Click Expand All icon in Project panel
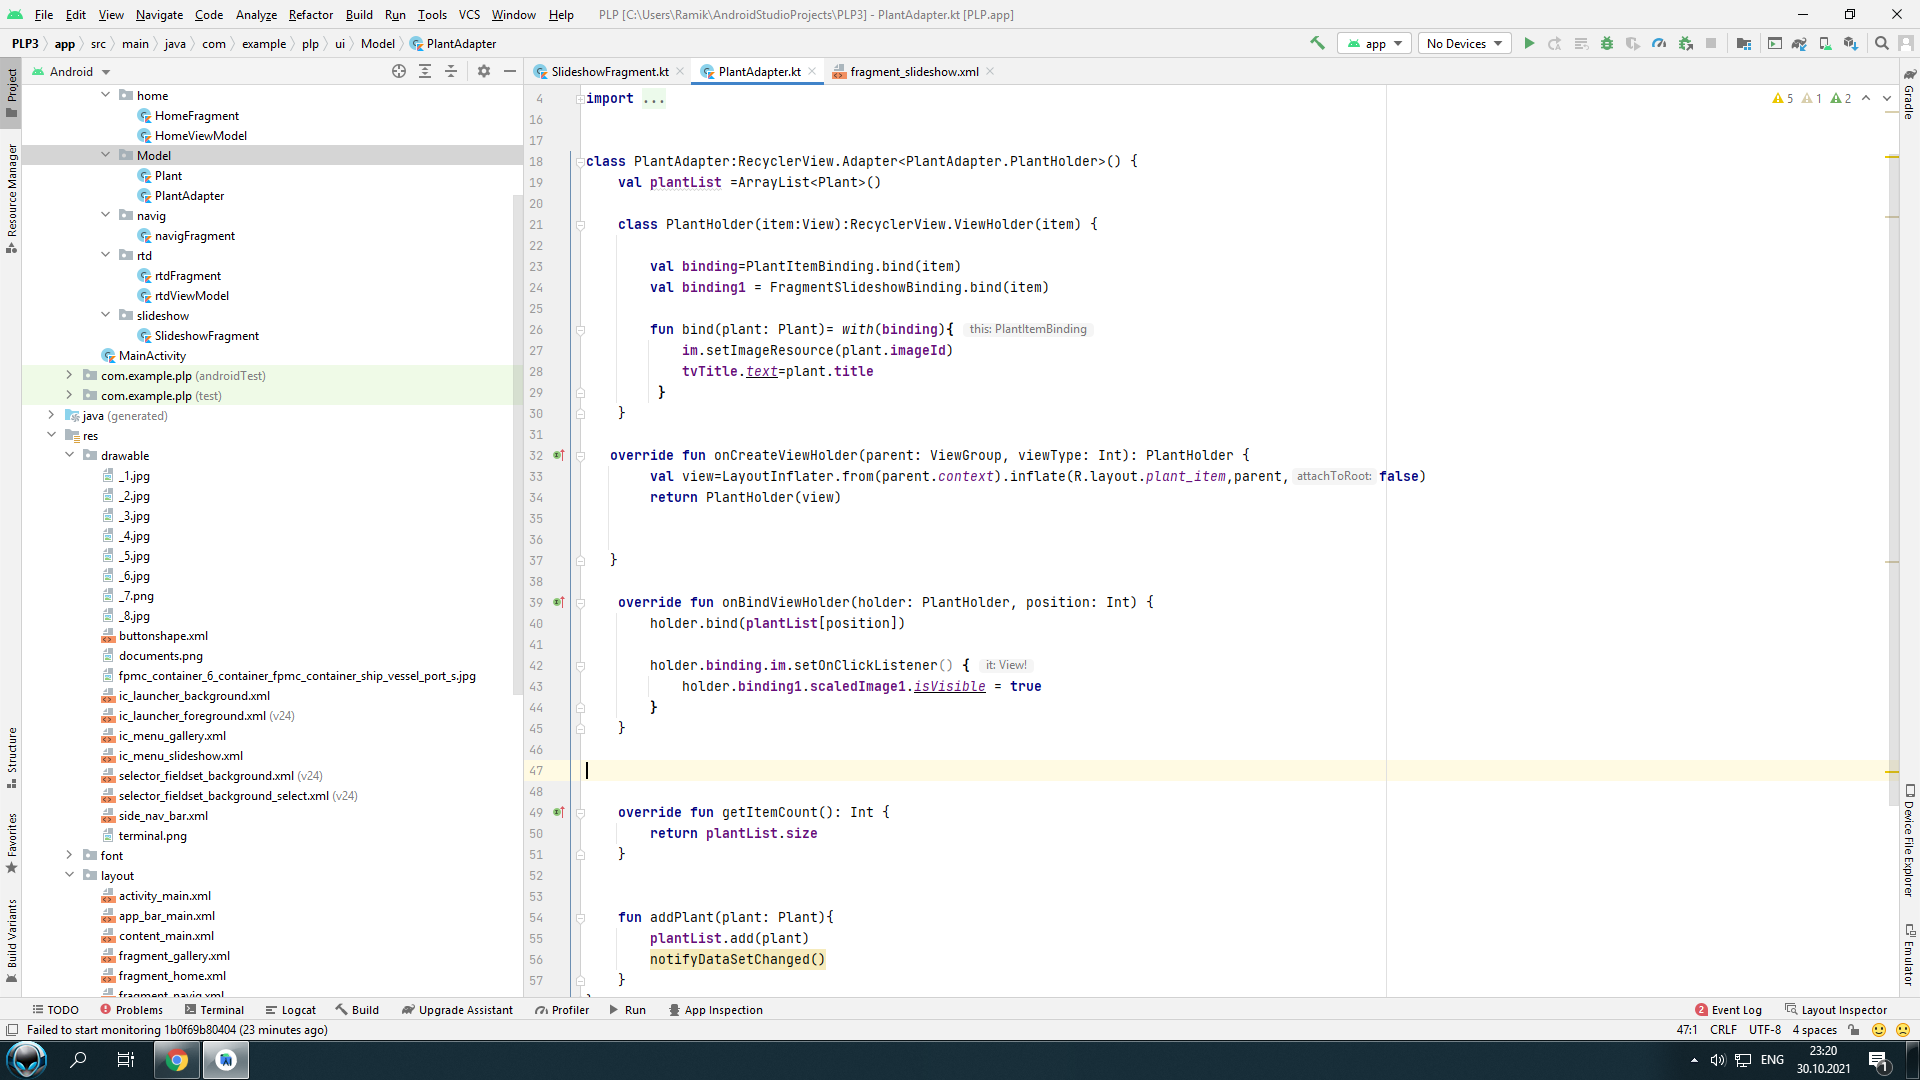The width and height of the screenshot is (1920, 1080). point(425,71)
